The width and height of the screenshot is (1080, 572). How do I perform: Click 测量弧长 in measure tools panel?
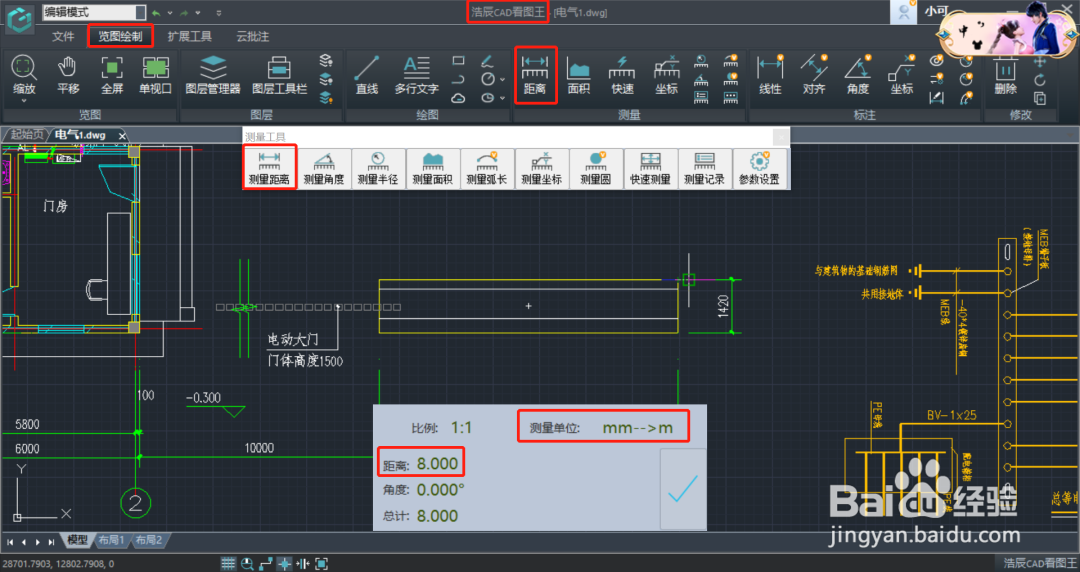487,169
